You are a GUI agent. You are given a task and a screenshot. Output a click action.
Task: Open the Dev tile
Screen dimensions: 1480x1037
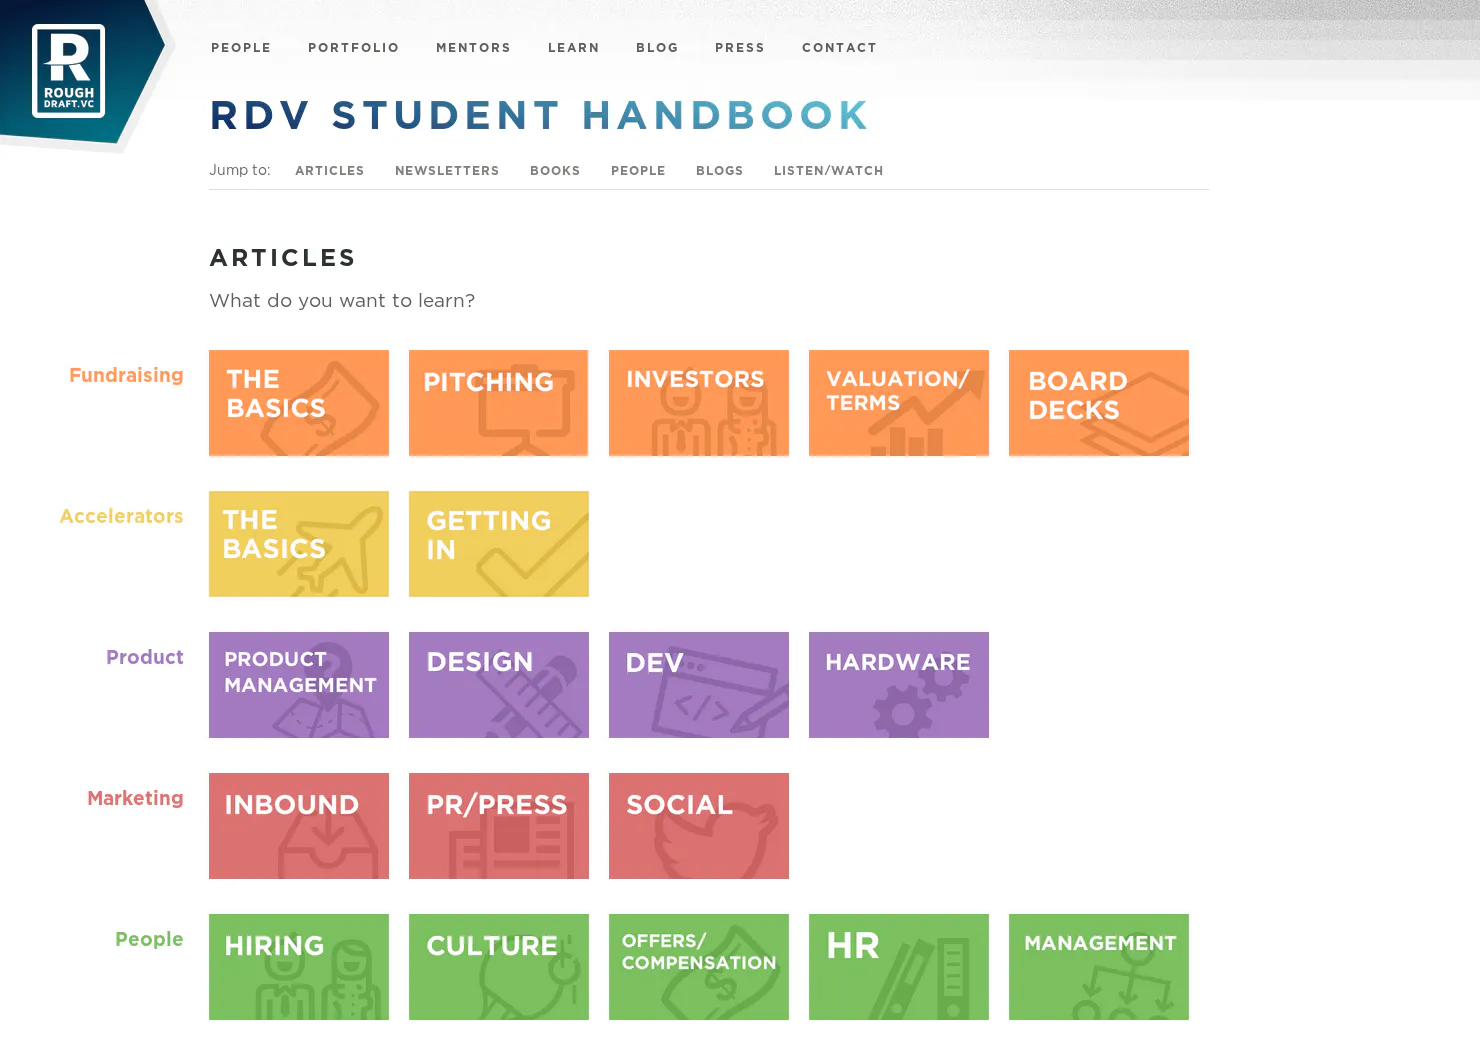(x=699, y=685)
